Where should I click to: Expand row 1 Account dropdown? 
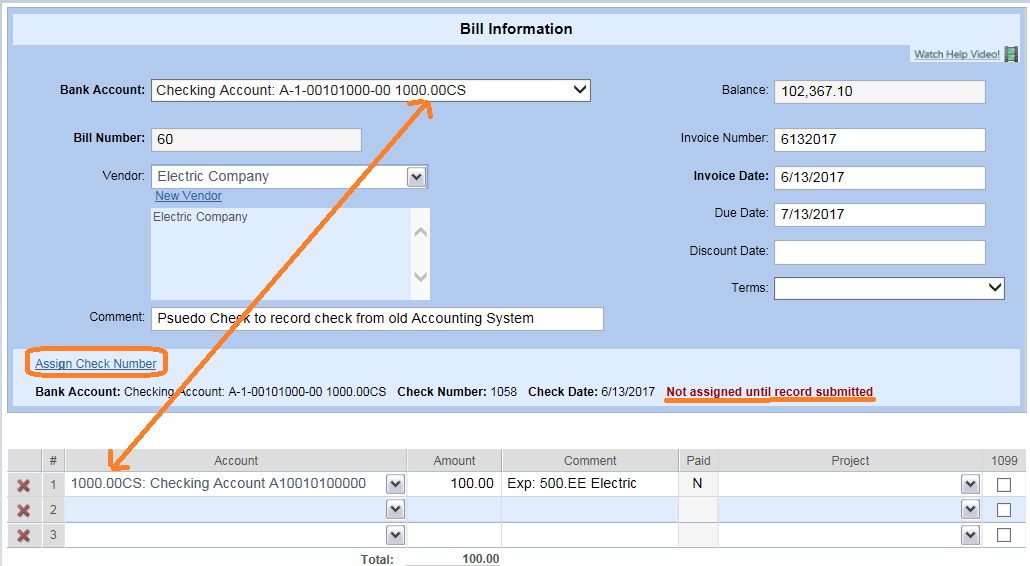395,484
